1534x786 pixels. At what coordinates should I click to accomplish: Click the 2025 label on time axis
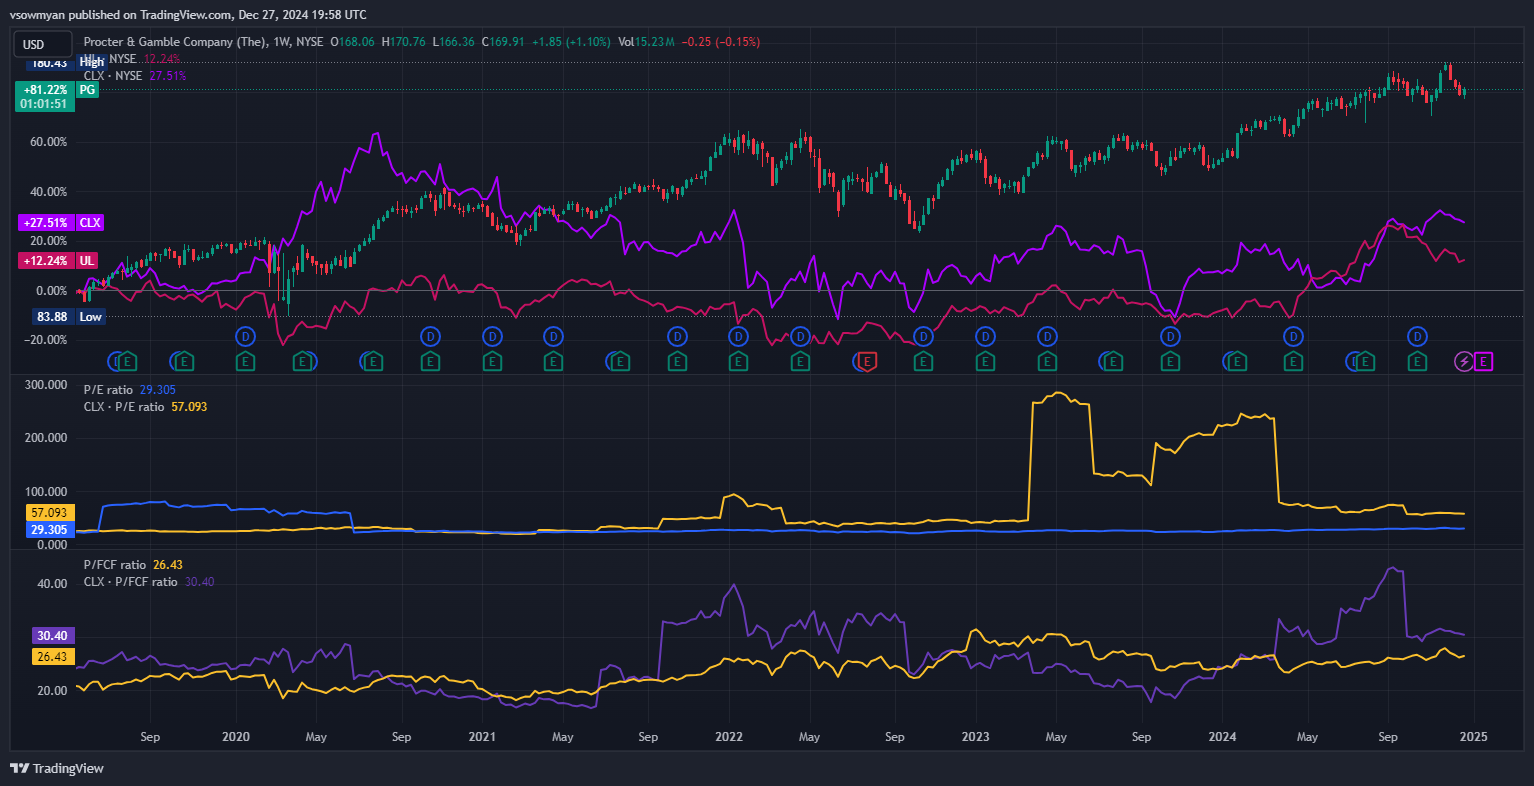(1474, 737)
